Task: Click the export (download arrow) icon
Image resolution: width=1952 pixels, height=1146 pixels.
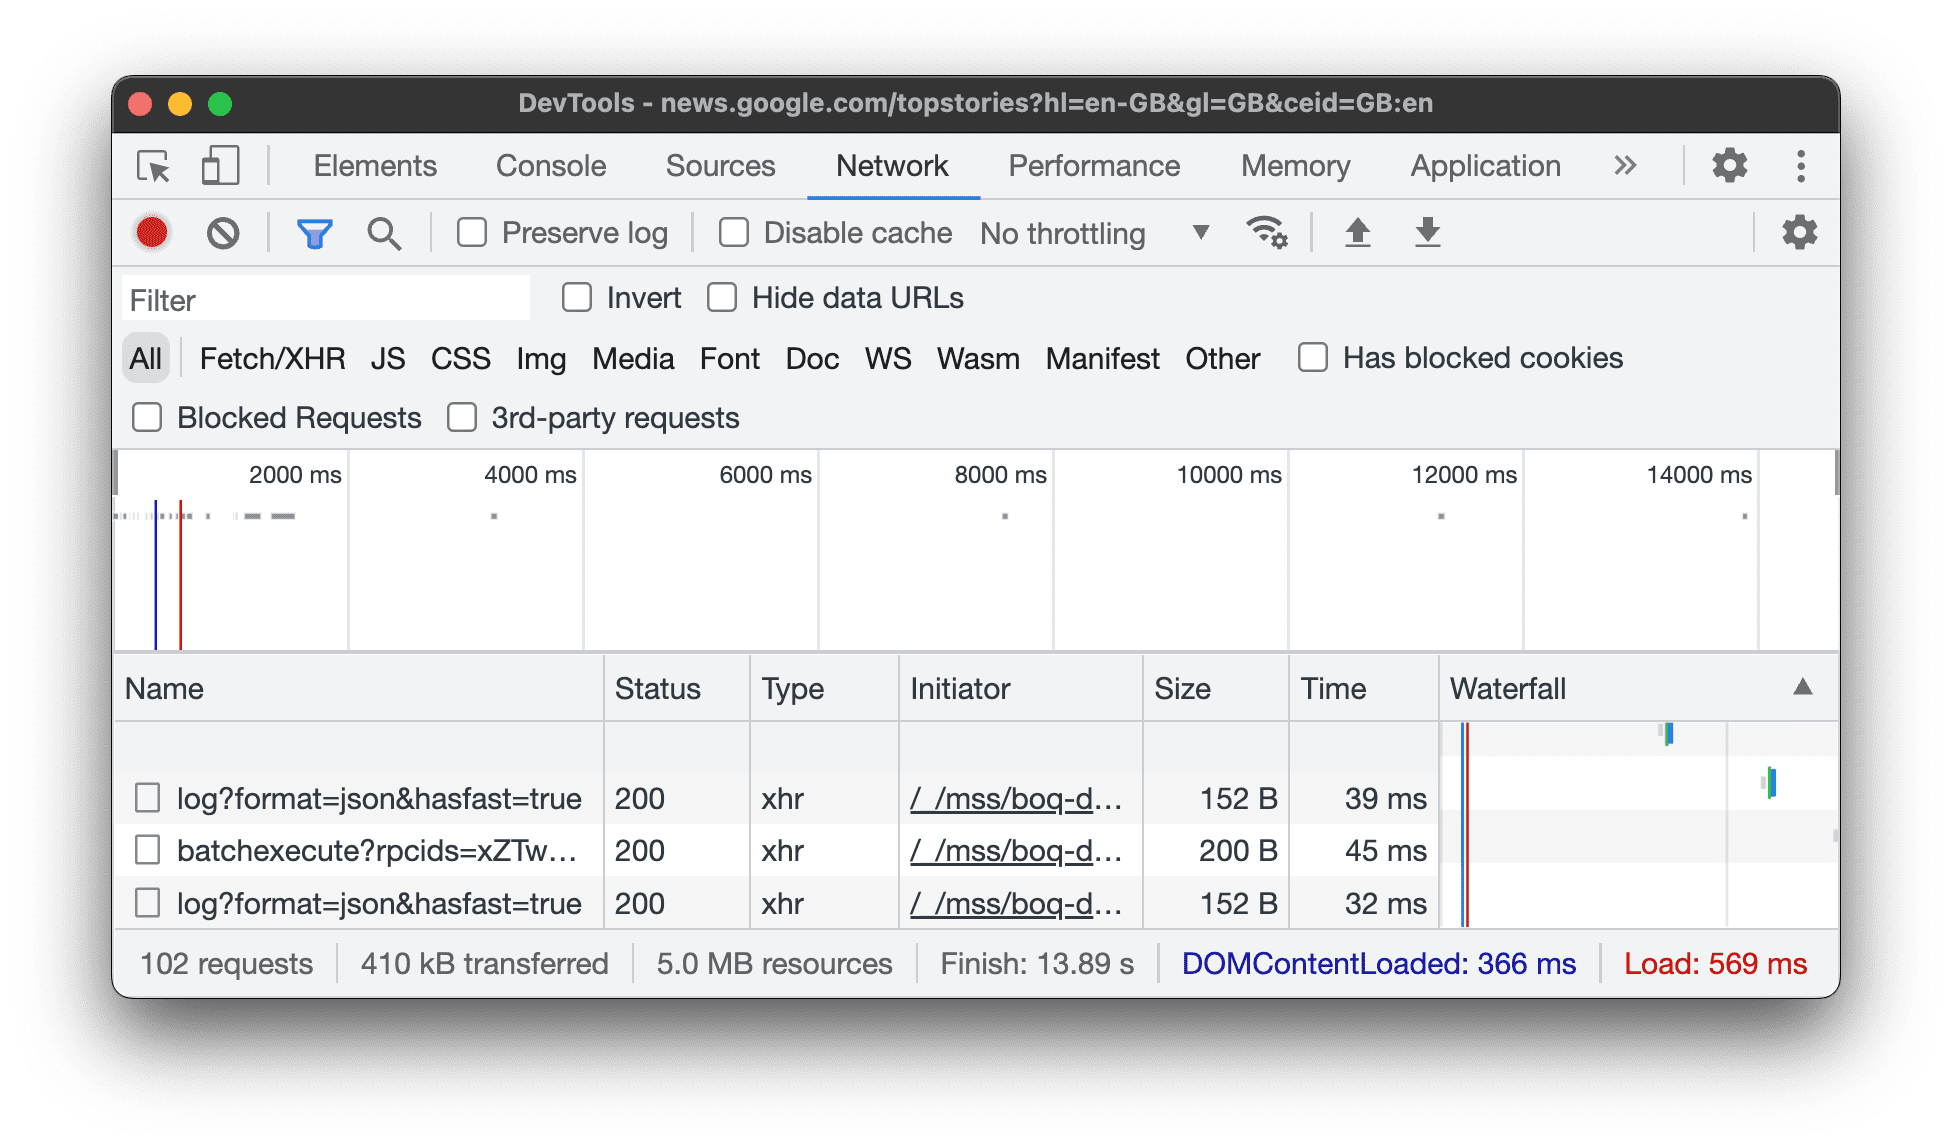Action: coord(1428,232)
